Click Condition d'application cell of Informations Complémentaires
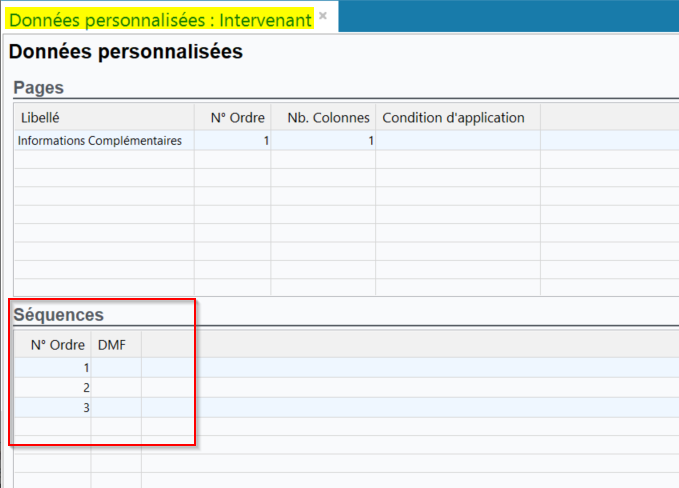Screen dimensions: 679x488 pyautogui.click(x=458, y=140)
